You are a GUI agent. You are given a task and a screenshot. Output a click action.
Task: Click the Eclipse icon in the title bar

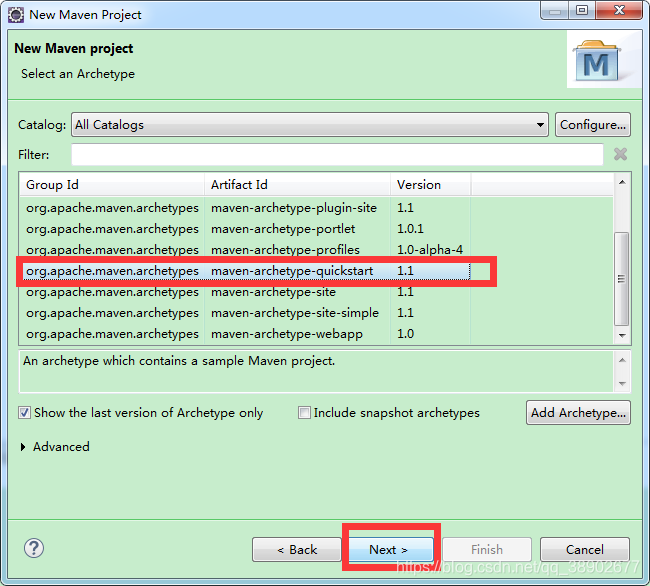pos(16,15)
